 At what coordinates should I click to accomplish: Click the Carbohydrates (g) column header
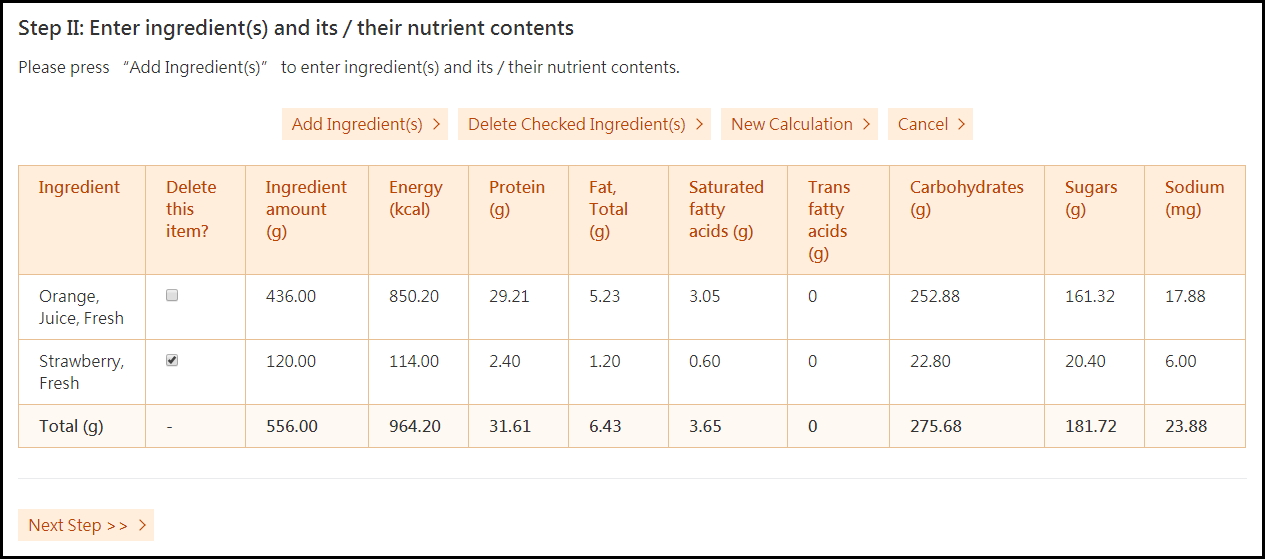966,198
